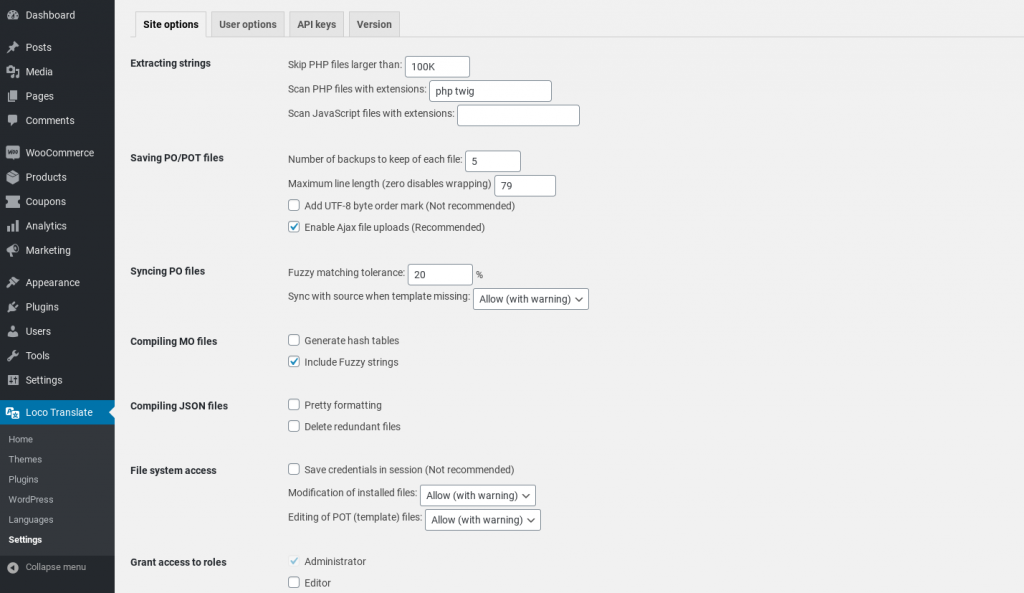
Task: Click the Pages icon in sidebar
Action: (12, 96)
